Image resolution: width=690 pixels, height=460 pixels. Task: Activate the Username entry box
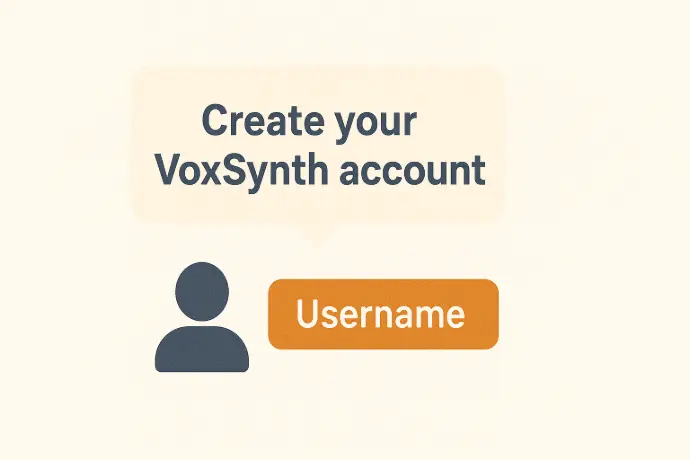coord(383,314)
